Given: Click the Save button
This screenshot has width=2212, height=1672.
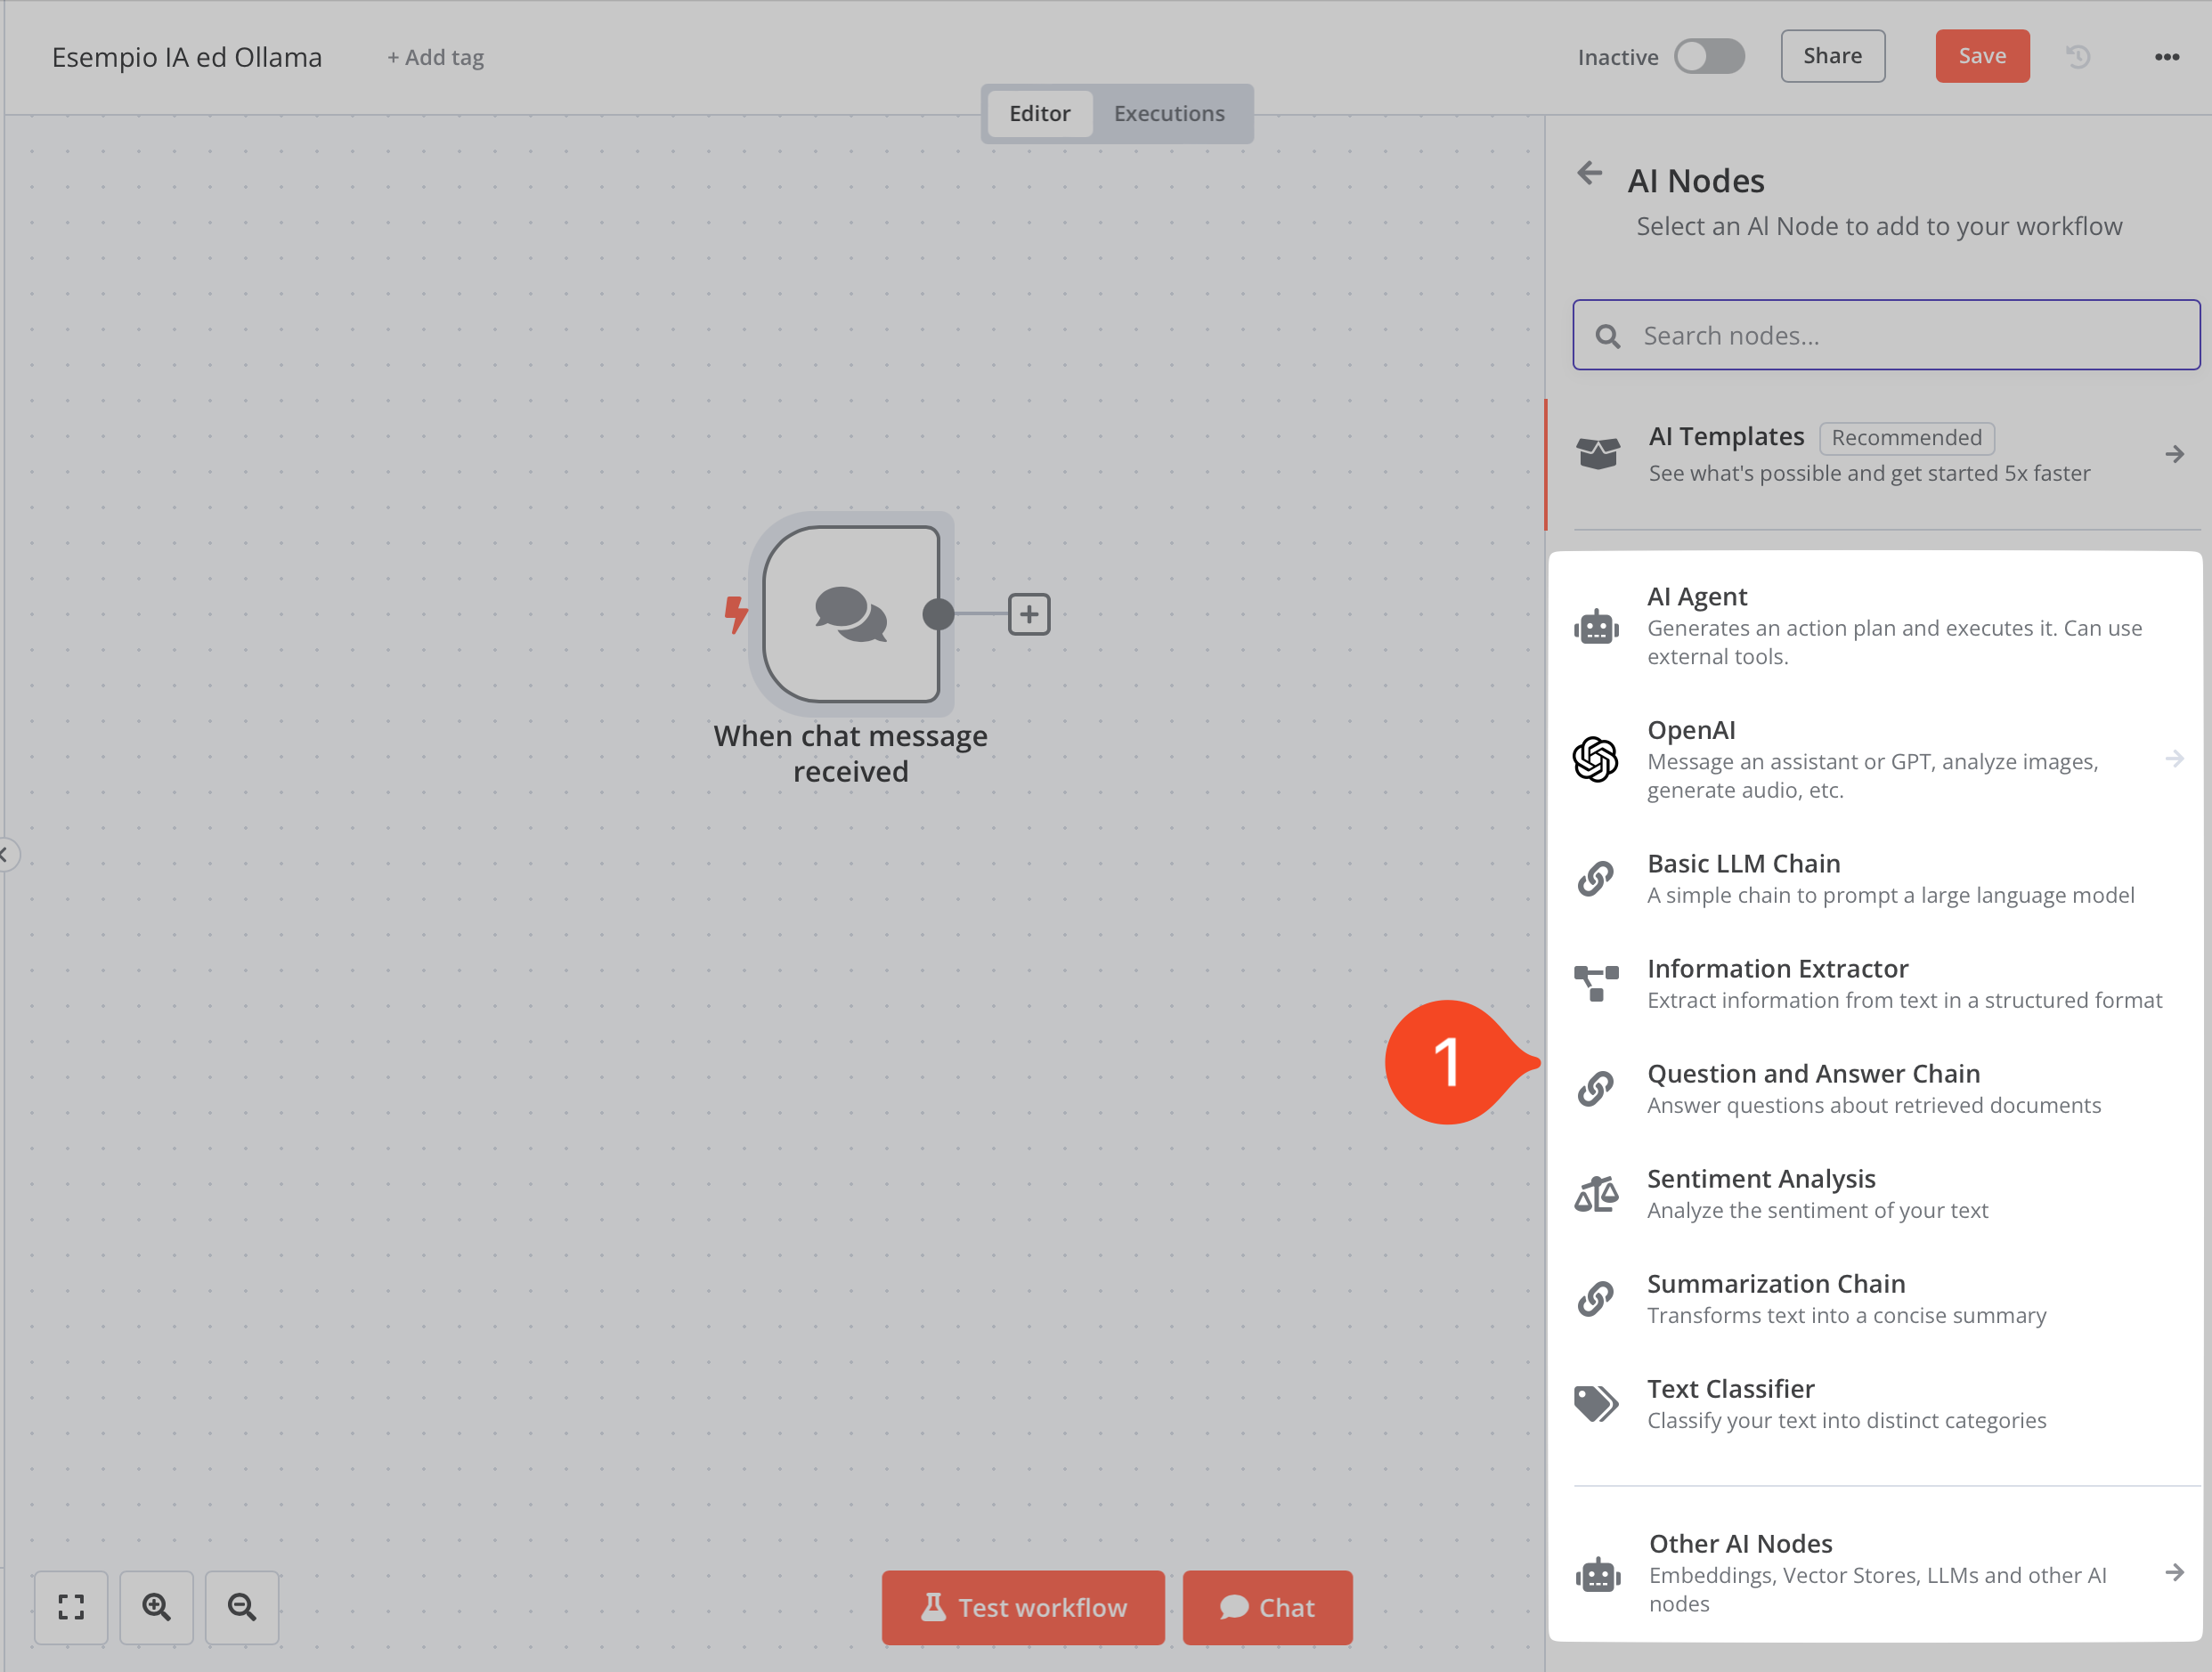Looking at the screenshot, I should [x=1982, y=57].
